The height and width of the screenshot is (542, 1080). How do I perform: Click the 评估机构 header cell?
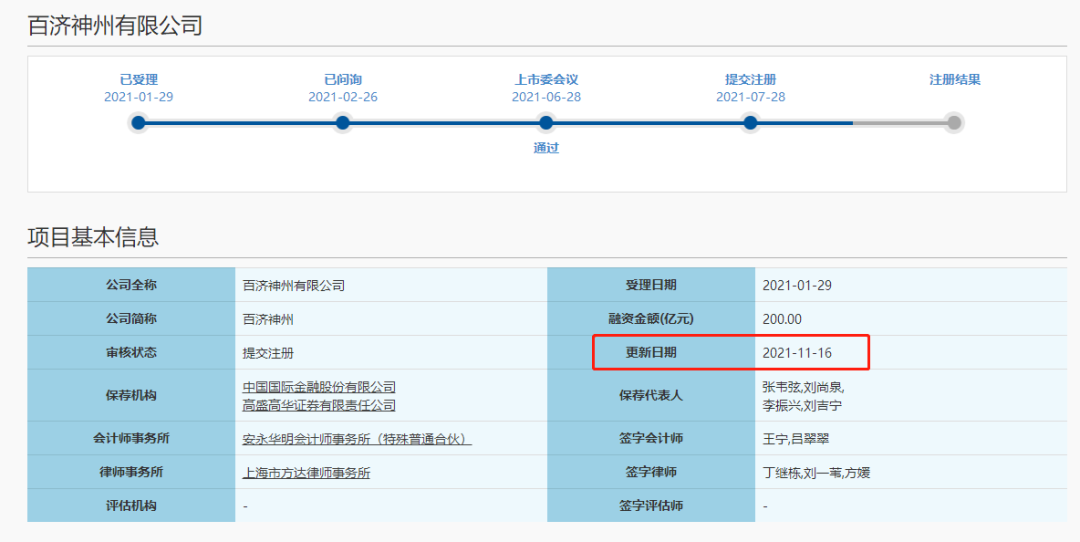pos(131,505)
